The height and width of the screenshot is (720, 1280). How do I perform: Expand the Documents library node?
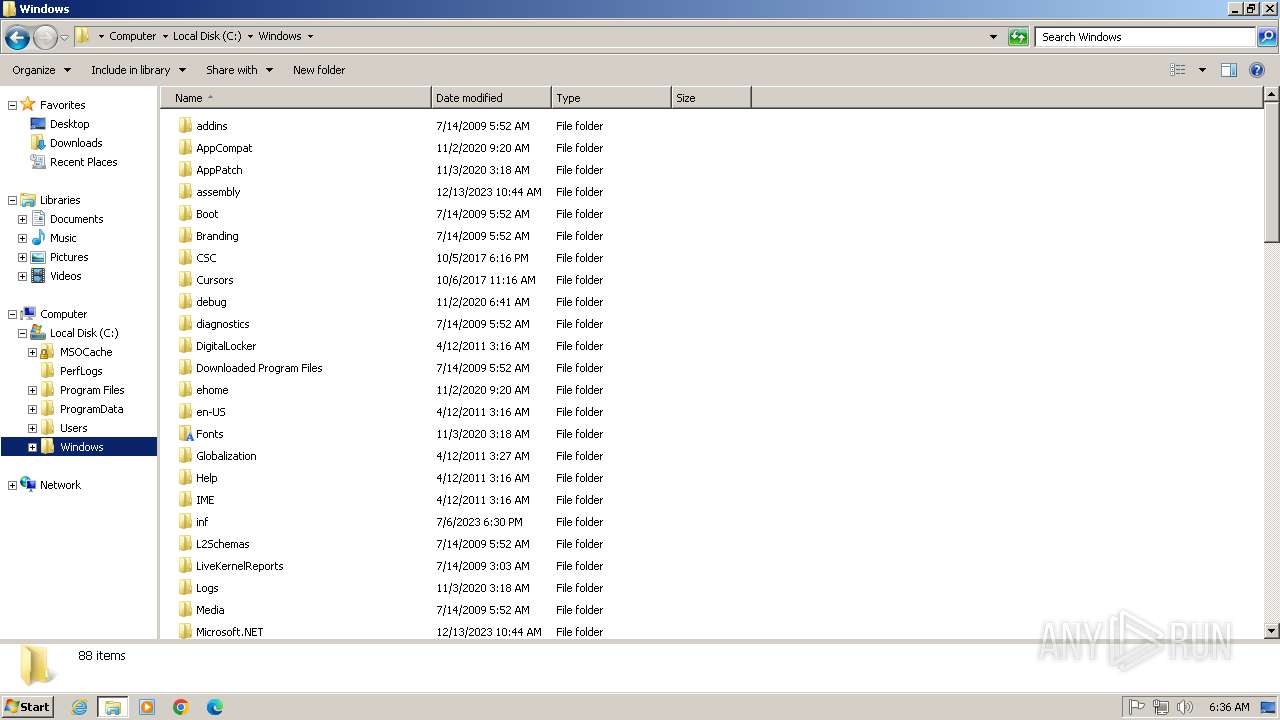pos(22,219)
